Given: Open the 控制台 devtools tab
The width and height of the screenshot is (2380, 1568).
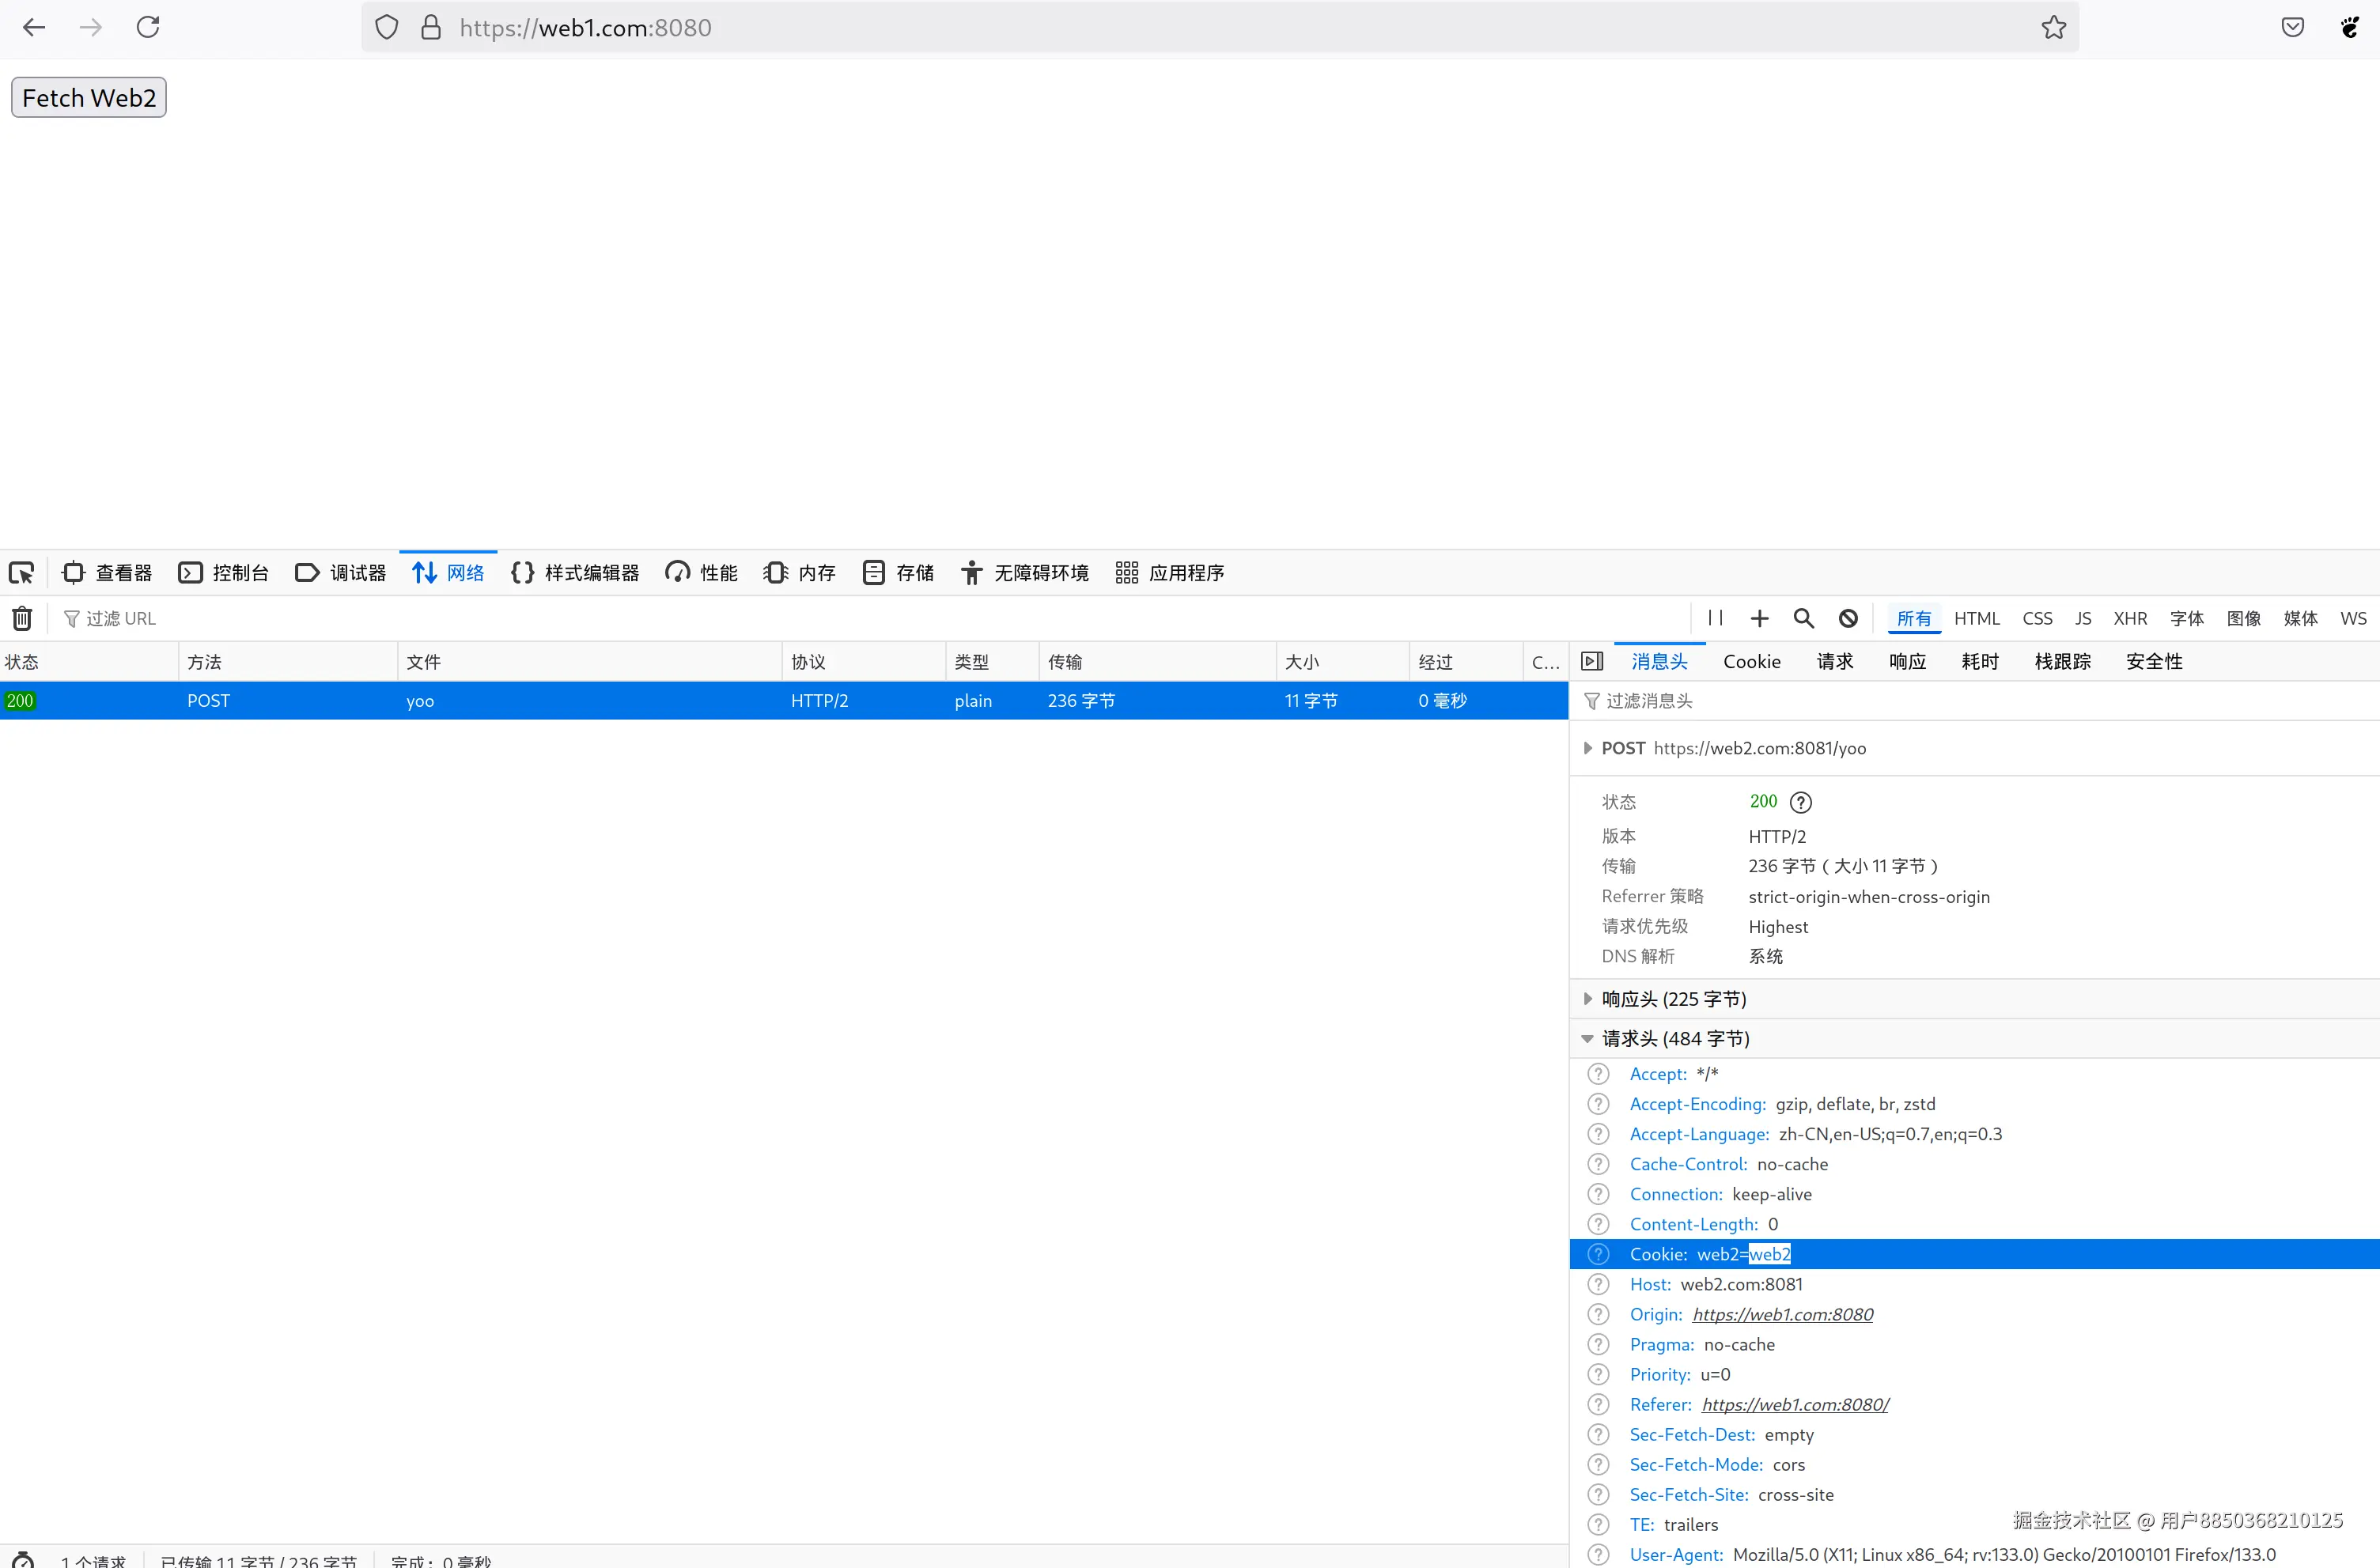Looking at the screenshot, I should pos(224,572).
